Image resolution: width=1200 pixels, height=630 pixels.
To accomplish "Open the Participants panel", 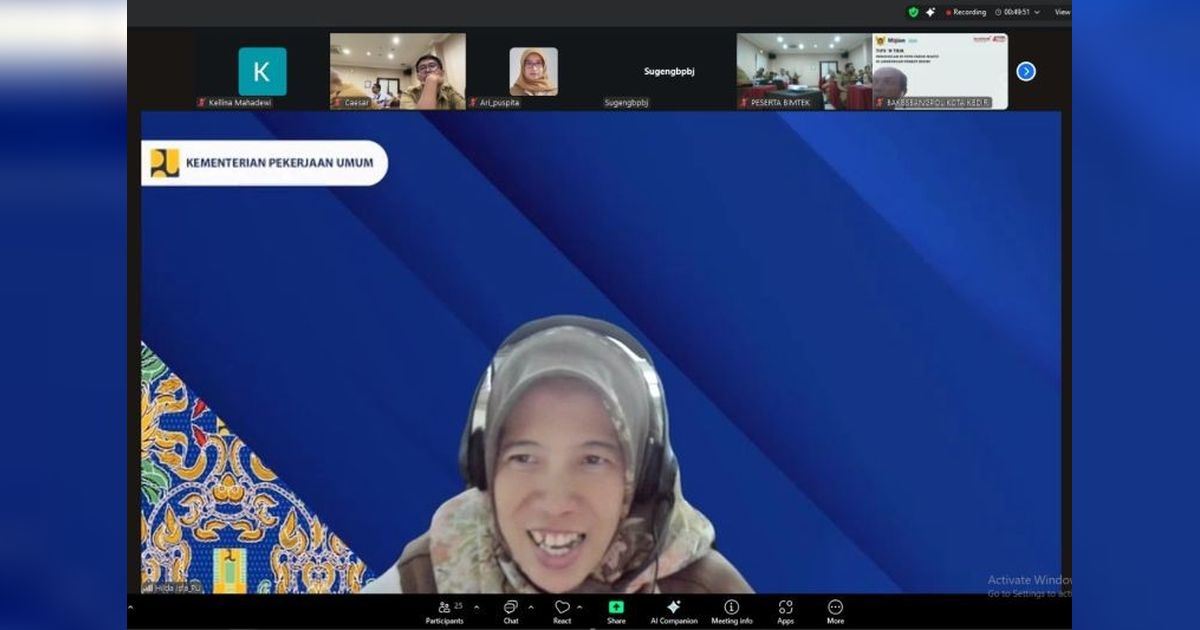I will [x=445, y=608].
